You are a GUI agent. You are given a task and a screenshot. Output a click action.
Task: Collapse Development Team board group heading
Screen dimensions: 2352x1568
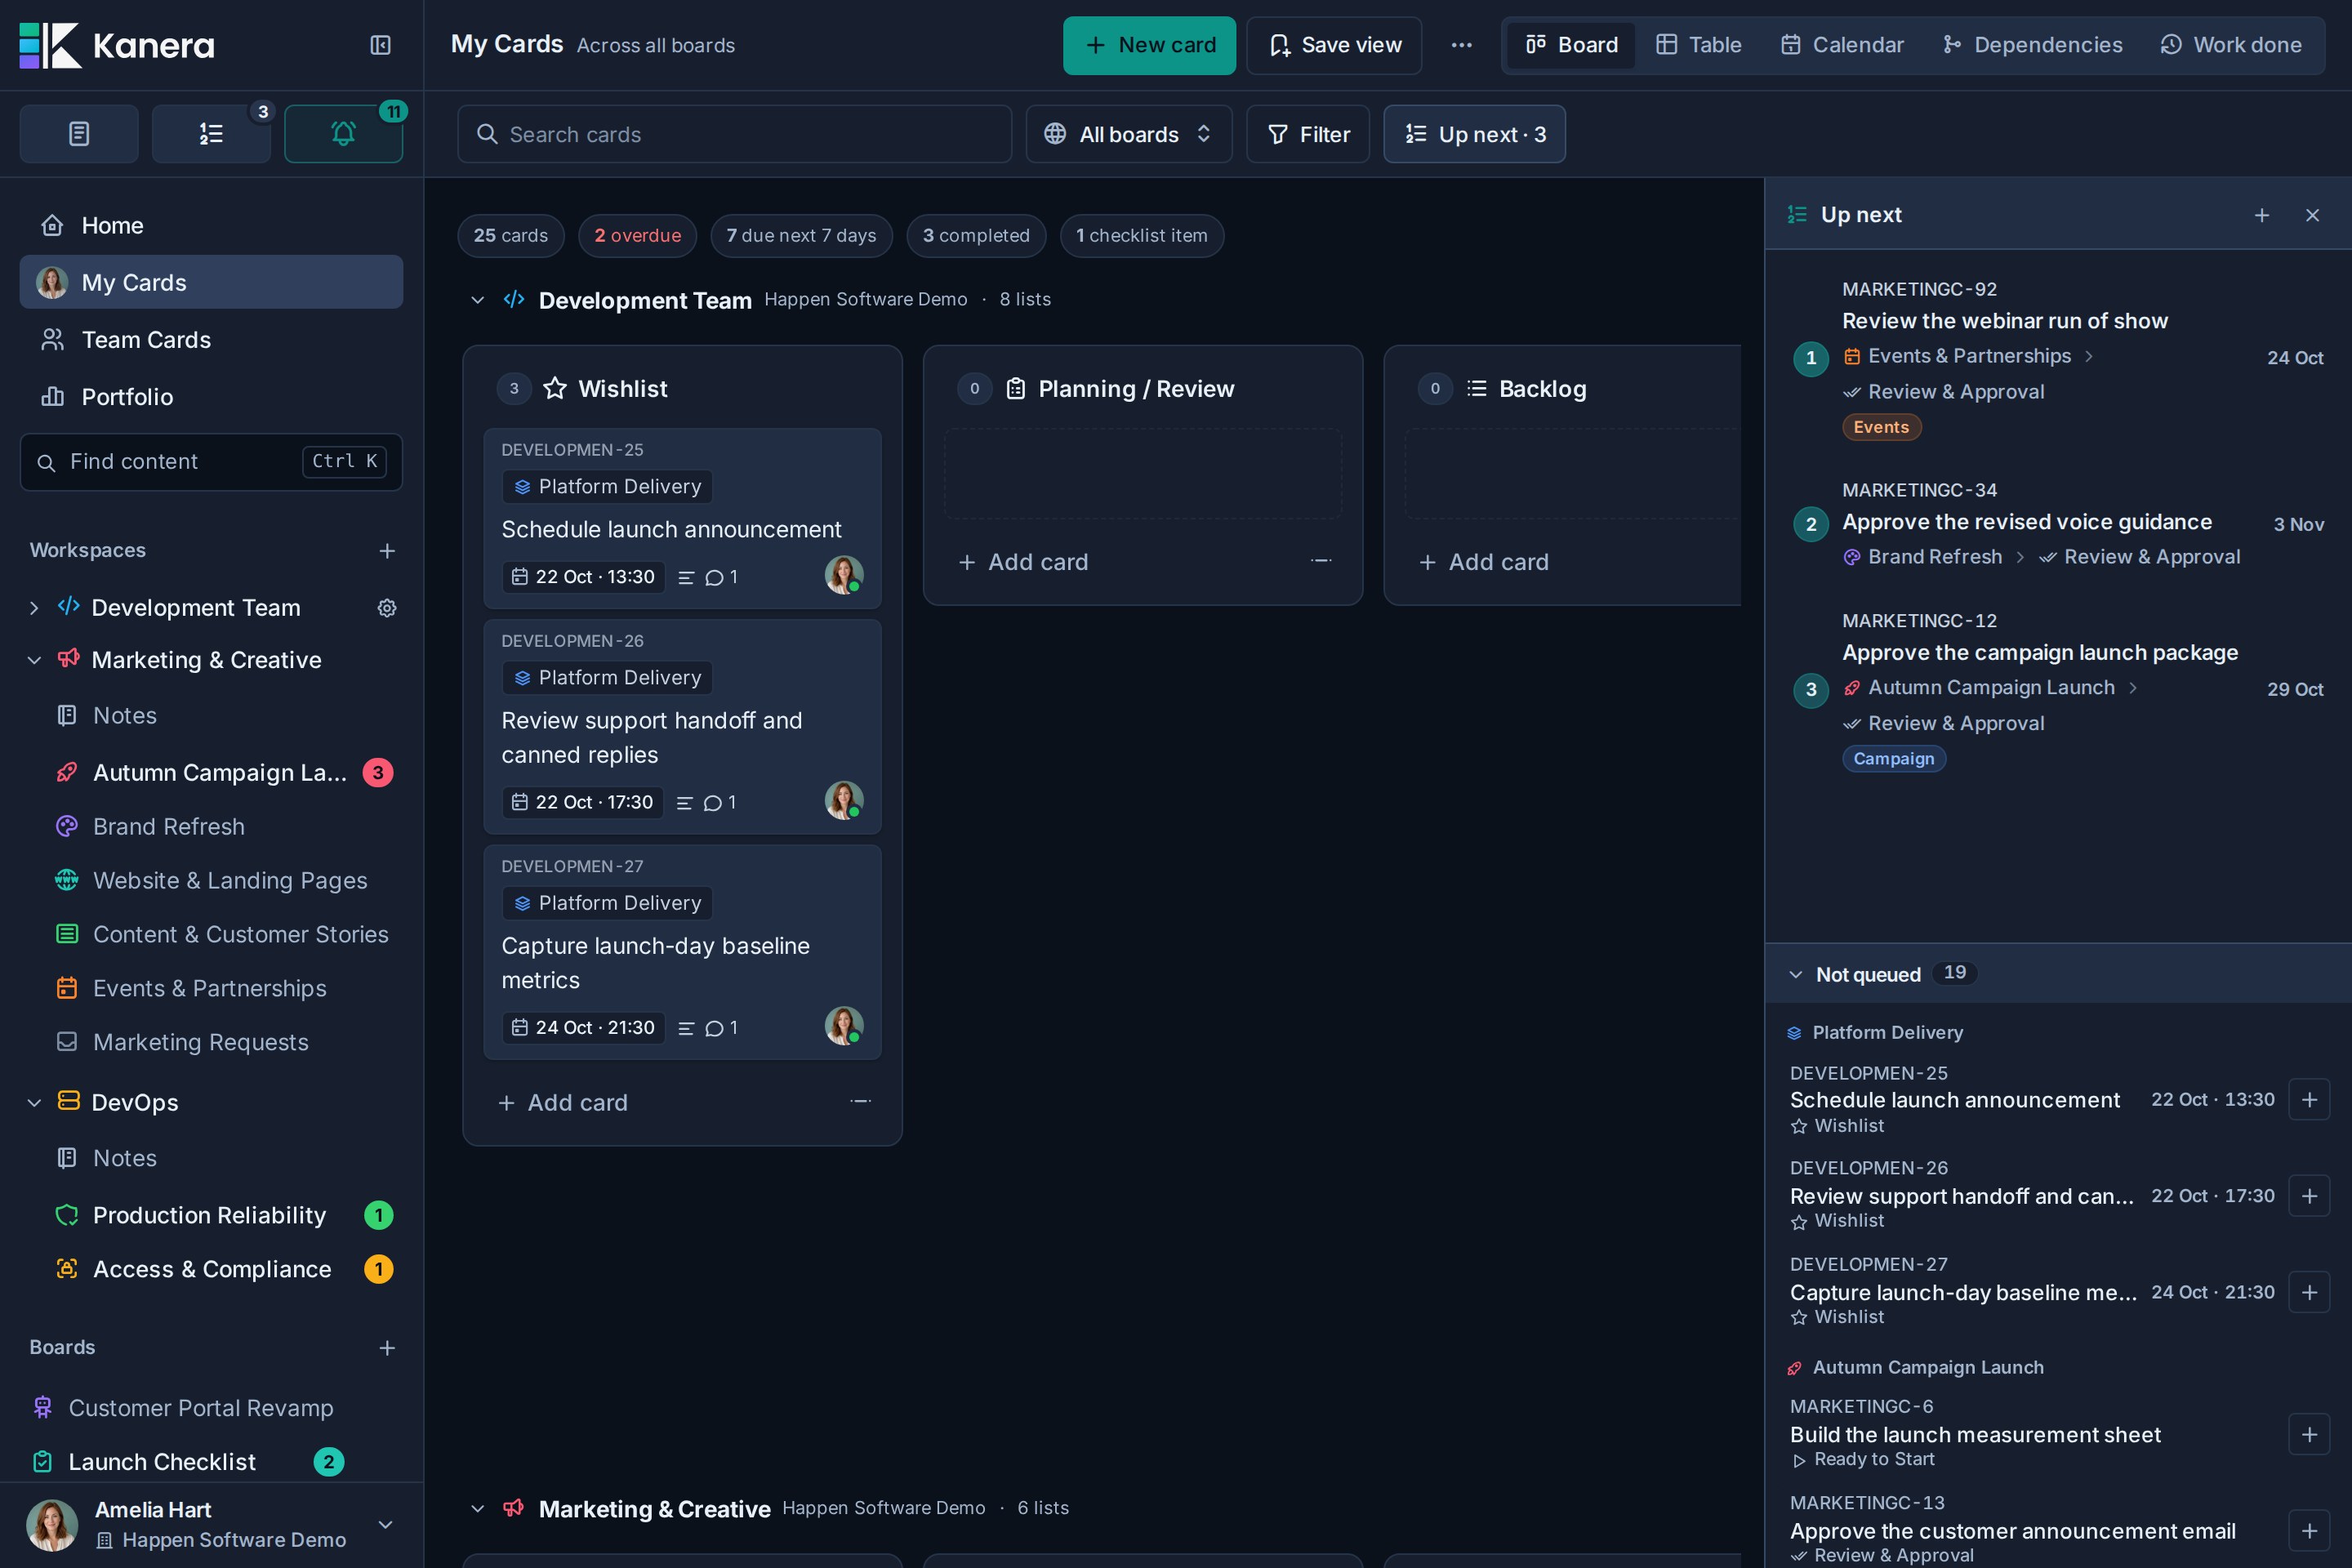[x=477, y=300]
